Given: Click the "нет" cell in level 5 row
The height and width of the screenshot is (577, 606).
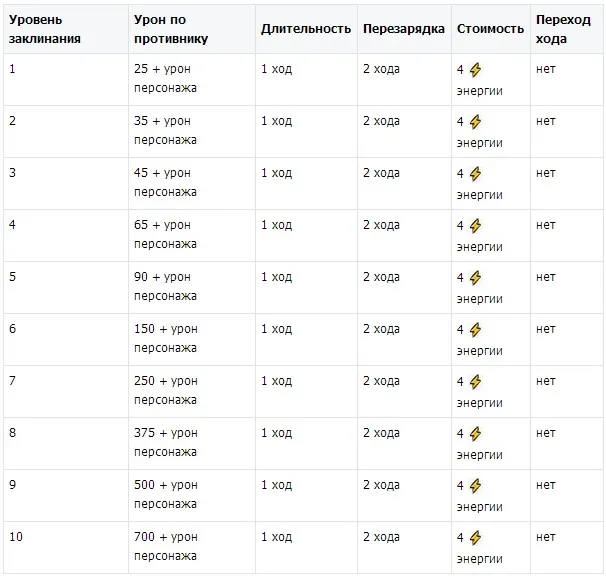Looking at the screenshot, I should click(546, 277).
